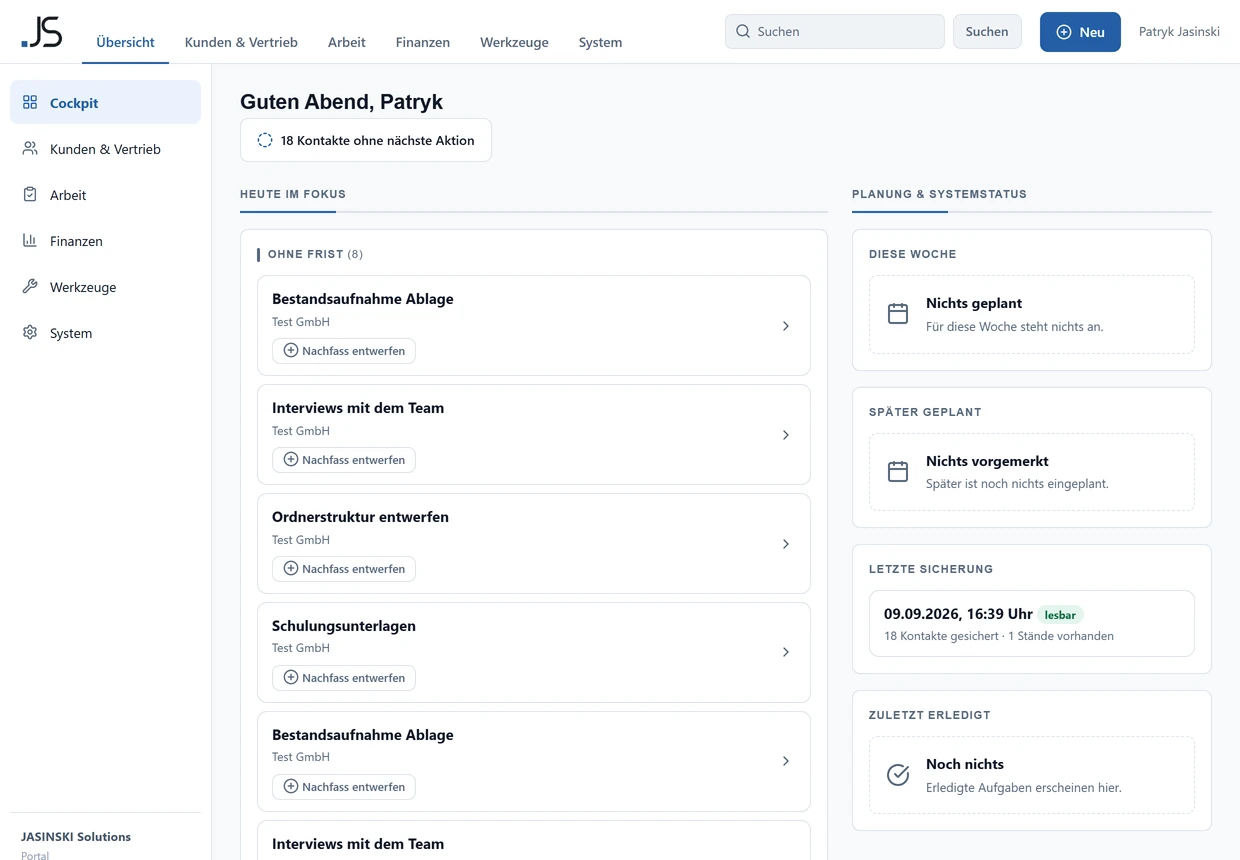Click the calendar icon beside Nichts vorgemerkt

(x=898, y=472)
